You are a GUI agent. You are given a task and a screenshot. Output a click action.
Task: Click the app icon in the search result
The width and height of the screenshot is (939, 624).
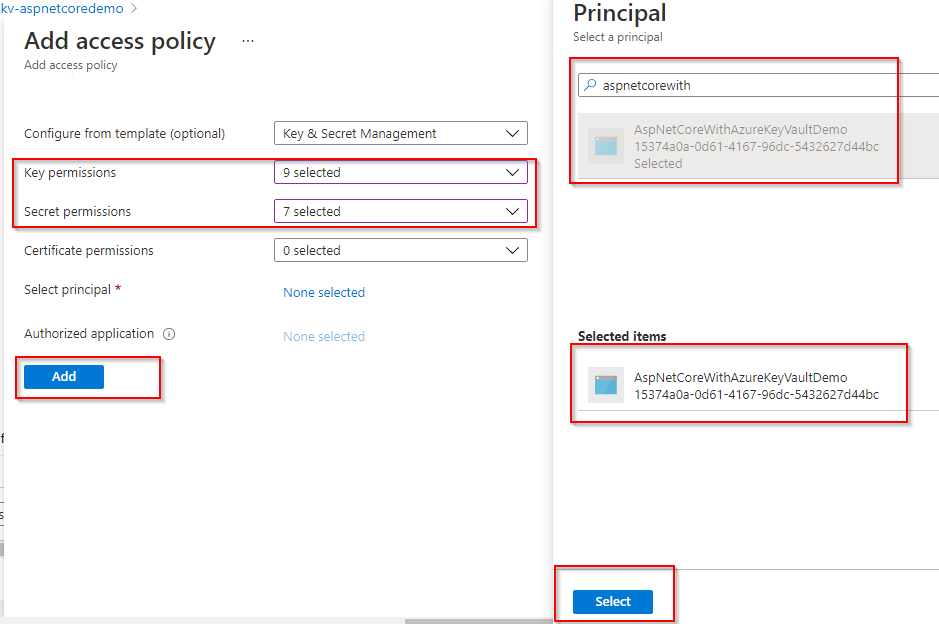pyautogui.click(x=605, y=146)
